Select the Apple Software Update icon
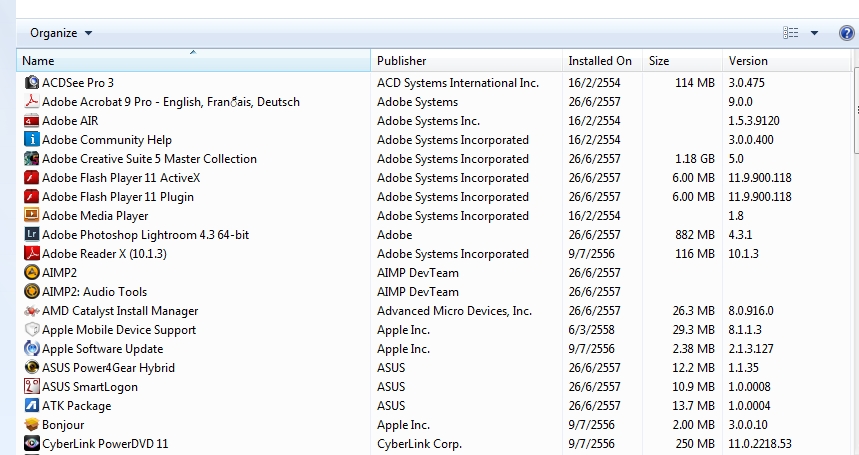 click(x=32, y=349)
